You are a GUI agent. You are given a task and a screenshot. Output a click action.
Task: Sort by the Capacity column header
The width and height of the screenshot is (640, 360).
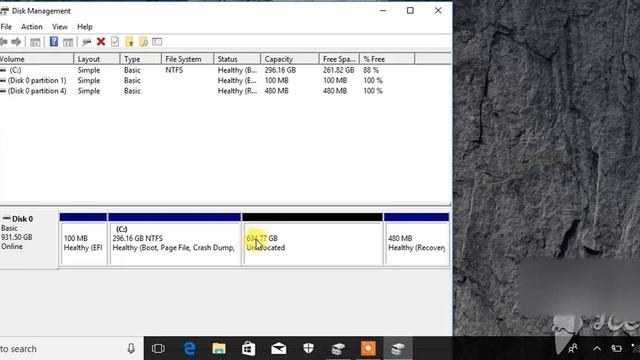tap(290, 59)
